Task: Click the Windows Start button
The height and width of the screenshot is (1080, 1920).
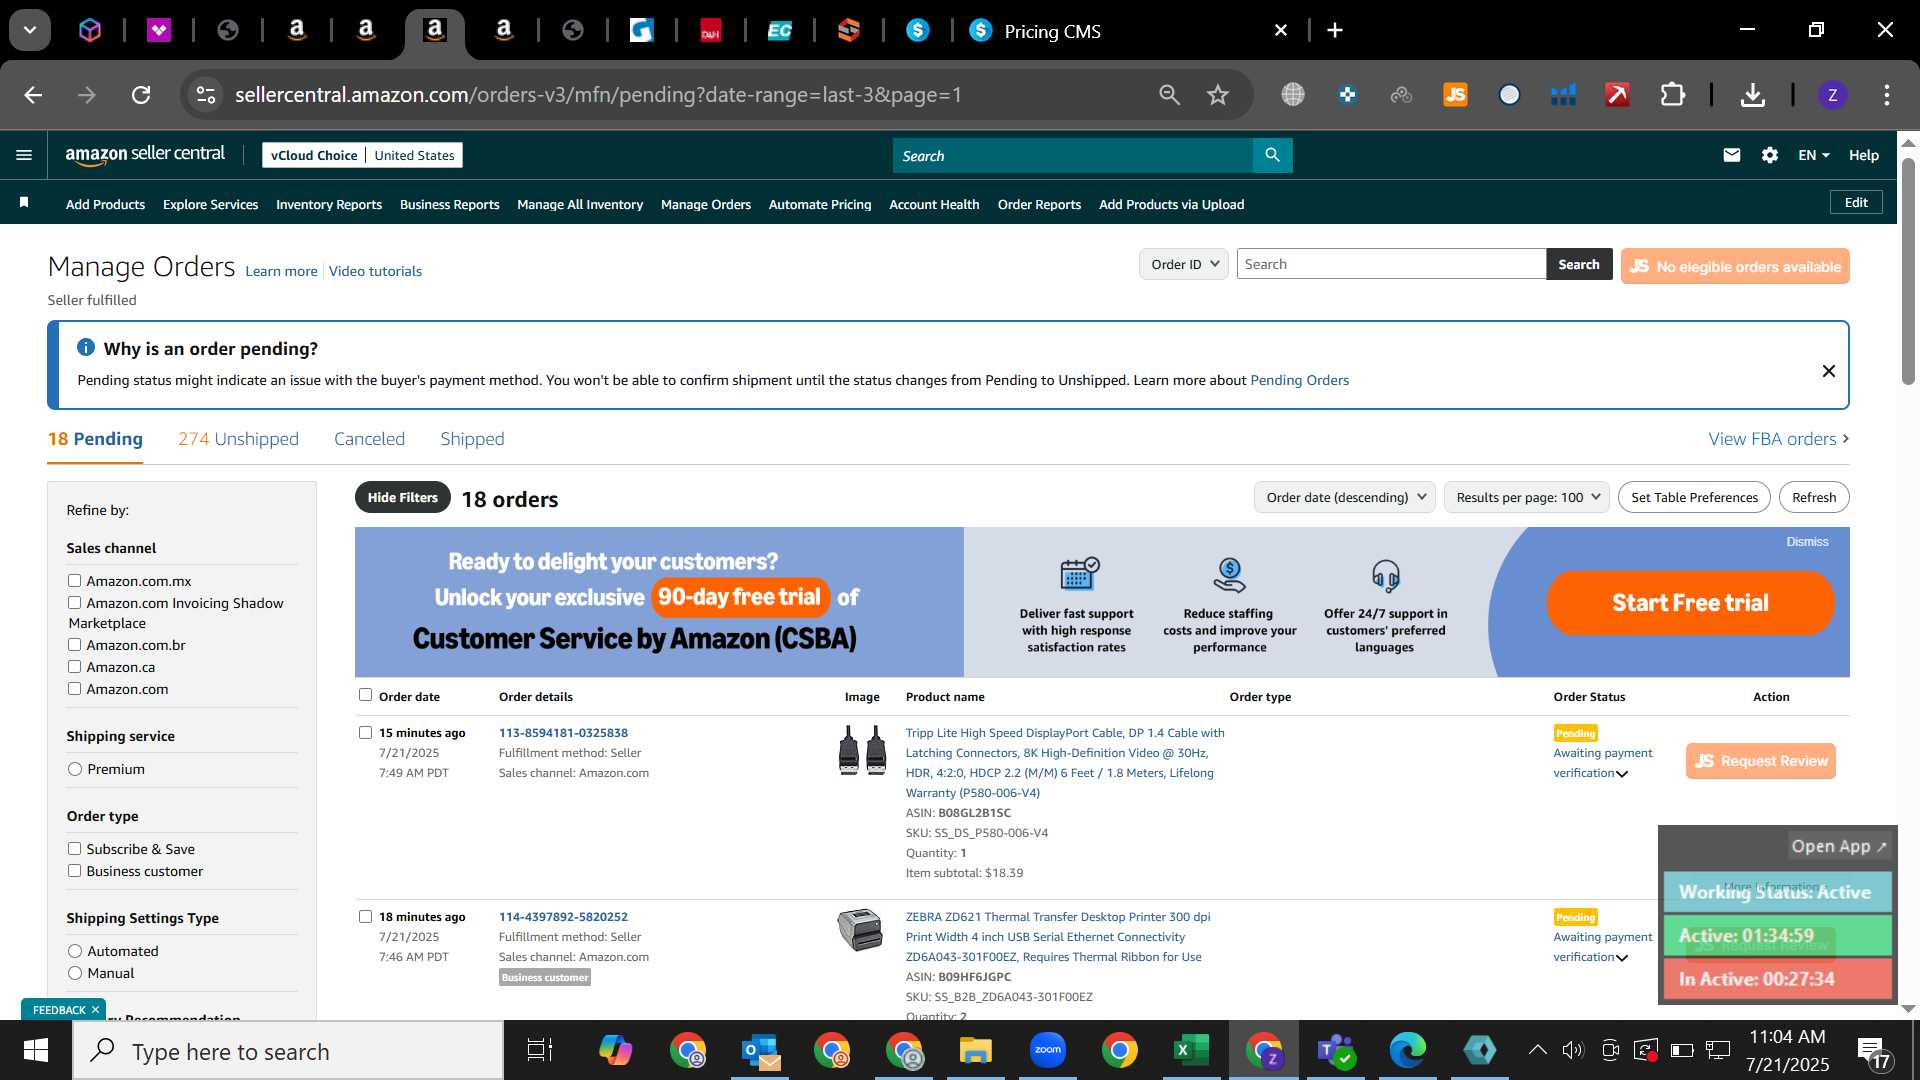Action: coord(35,1051)
